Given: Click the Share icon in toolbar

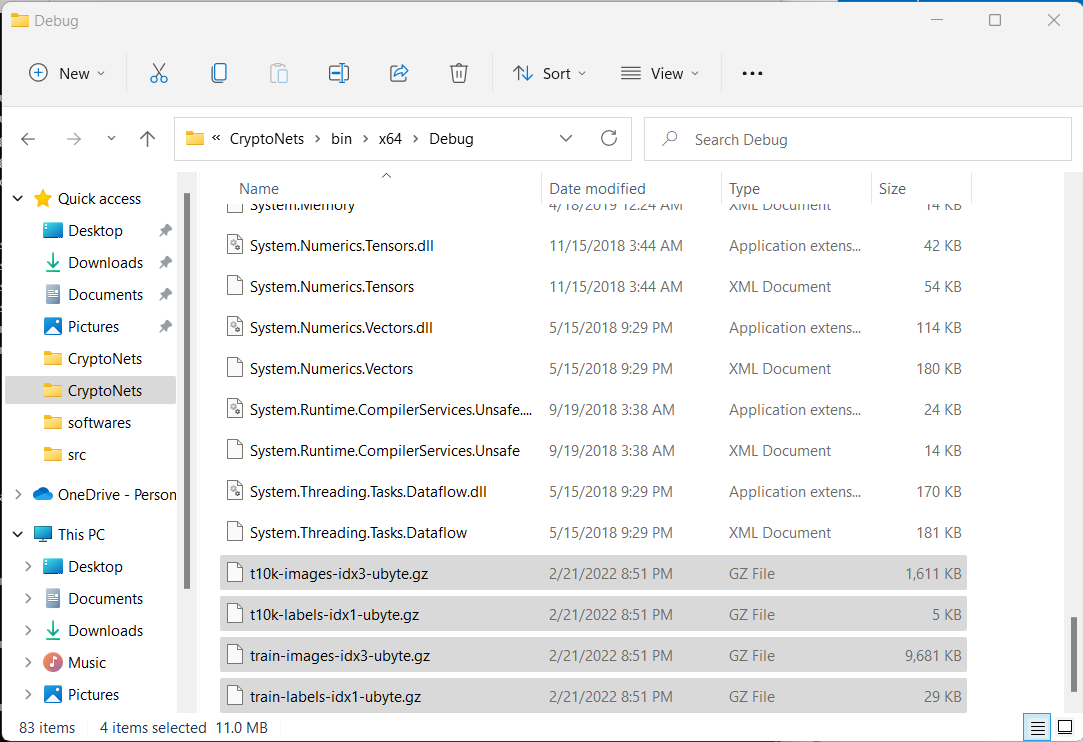Looking at the screenshot, I should [399, 73].
